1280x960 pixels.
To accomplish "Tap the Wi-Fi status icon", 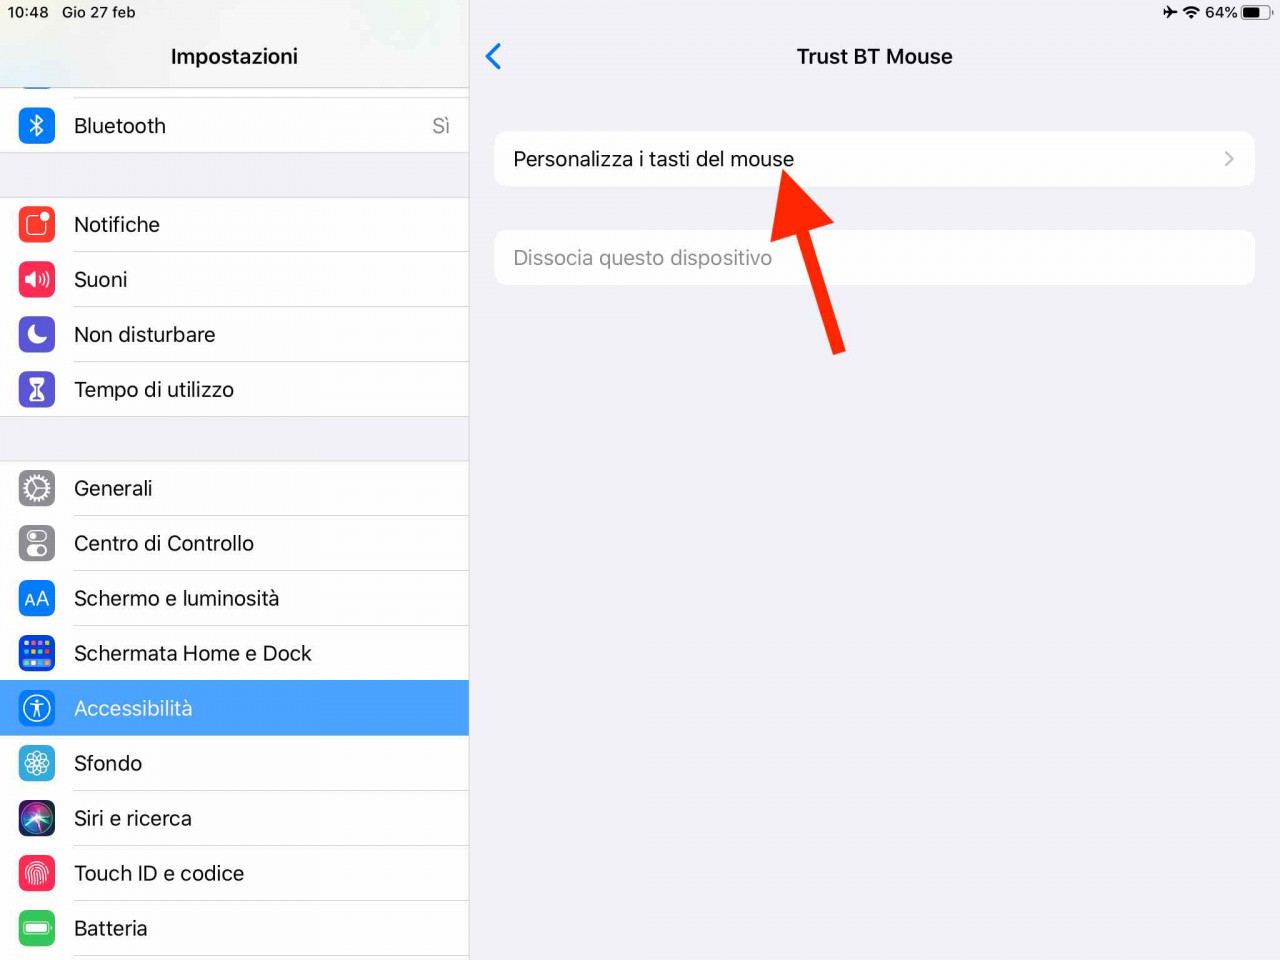I will pyautogui.click(x=1191, y=12).
